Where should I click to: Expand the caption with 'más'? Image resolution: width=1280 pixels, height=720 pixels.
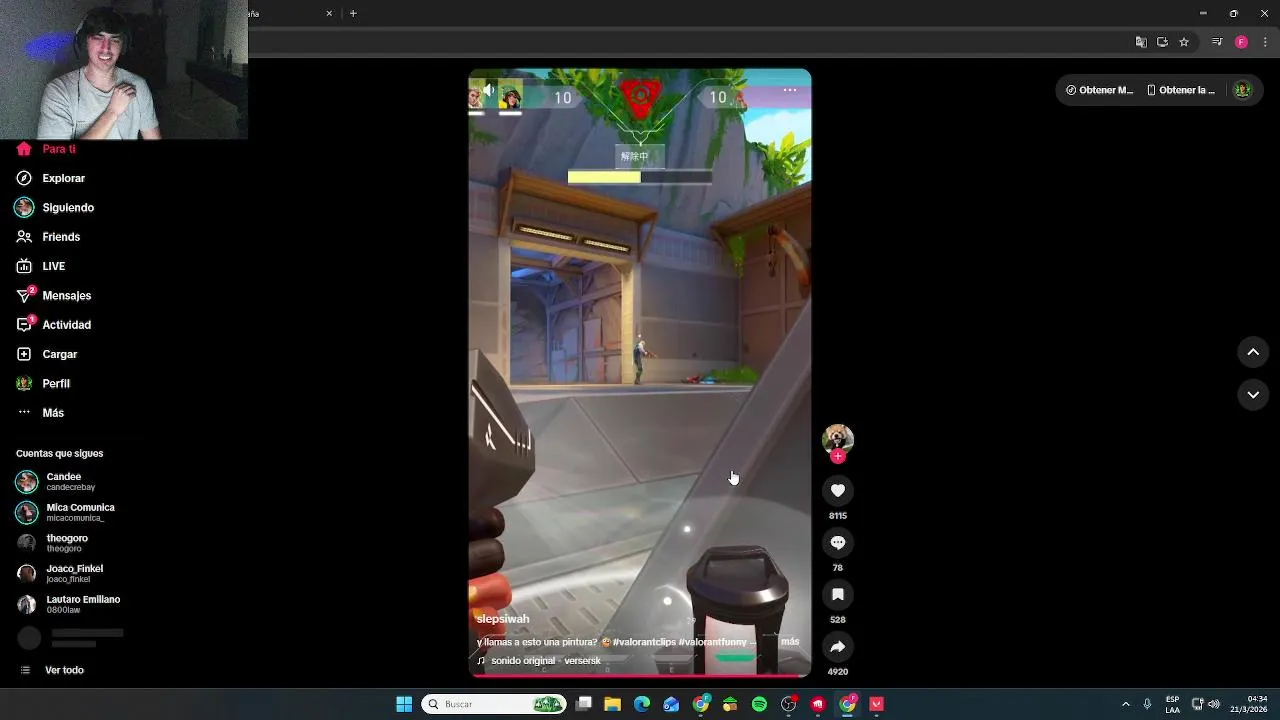pos(790,642)
